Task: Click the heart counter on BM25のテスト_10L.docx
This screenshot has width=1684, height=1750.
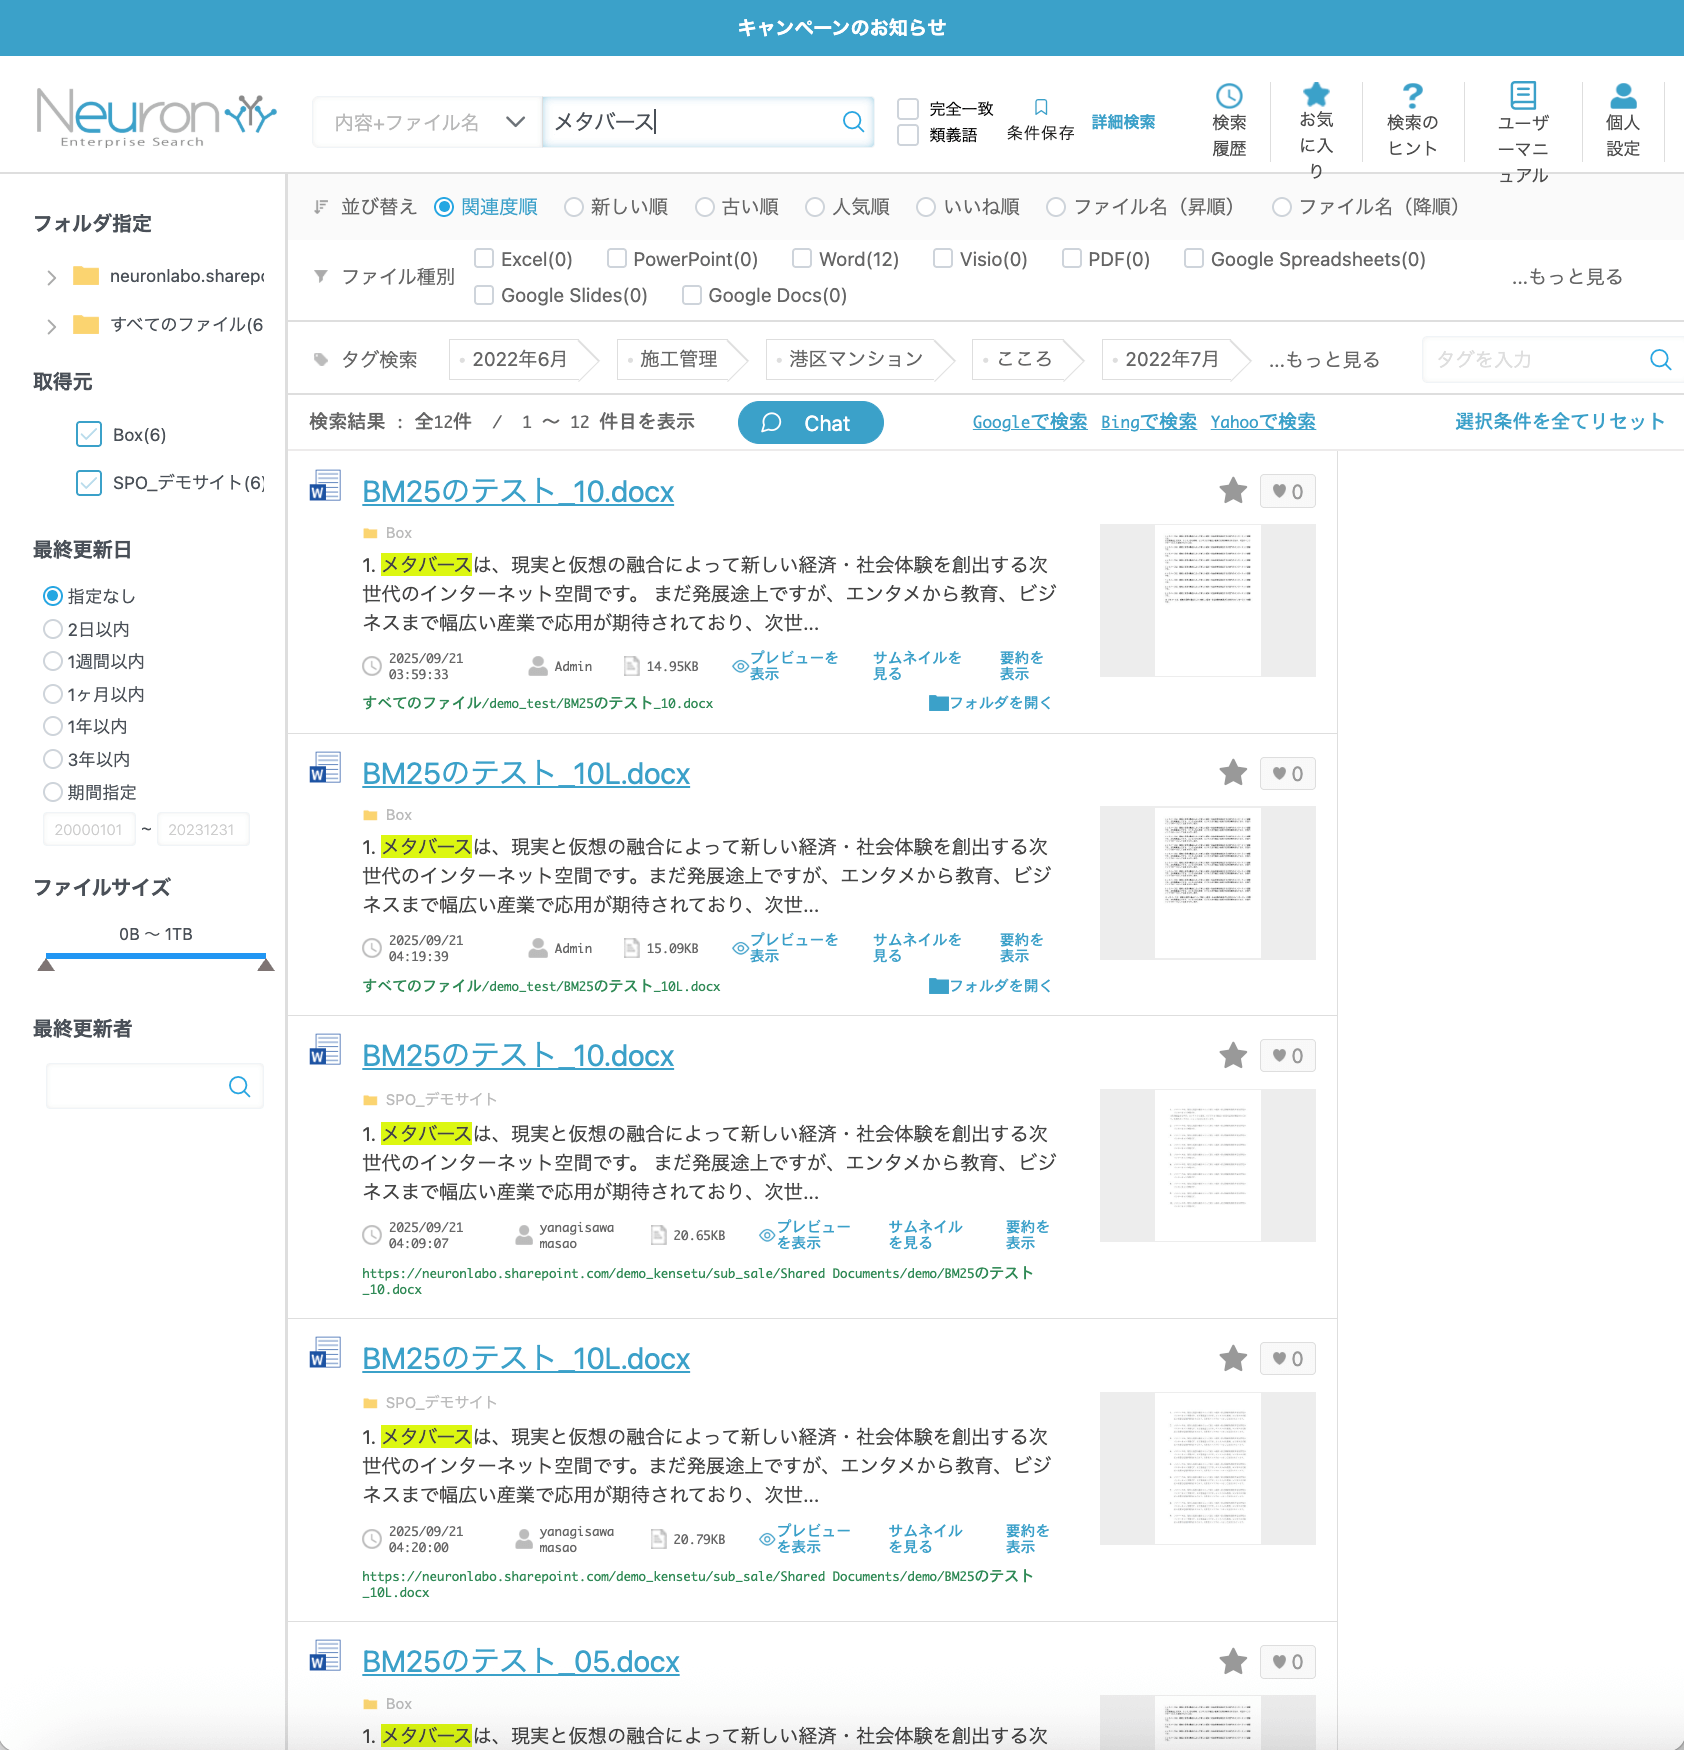Action: 1288,773
